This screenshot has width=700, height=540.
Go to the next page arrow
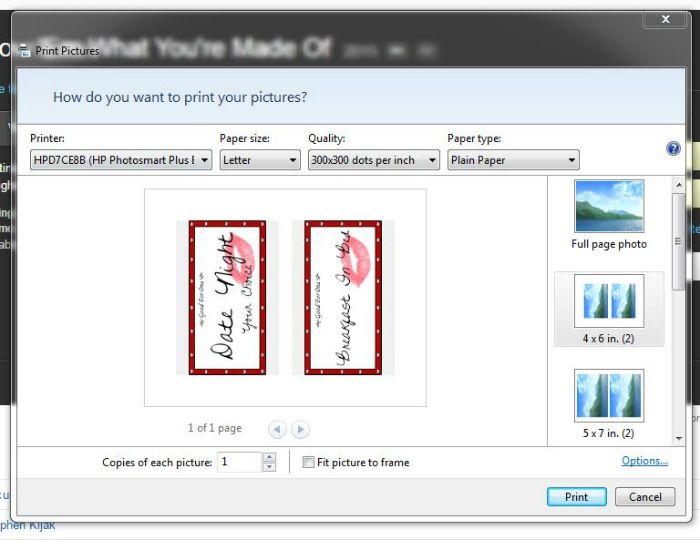(300, 429)
